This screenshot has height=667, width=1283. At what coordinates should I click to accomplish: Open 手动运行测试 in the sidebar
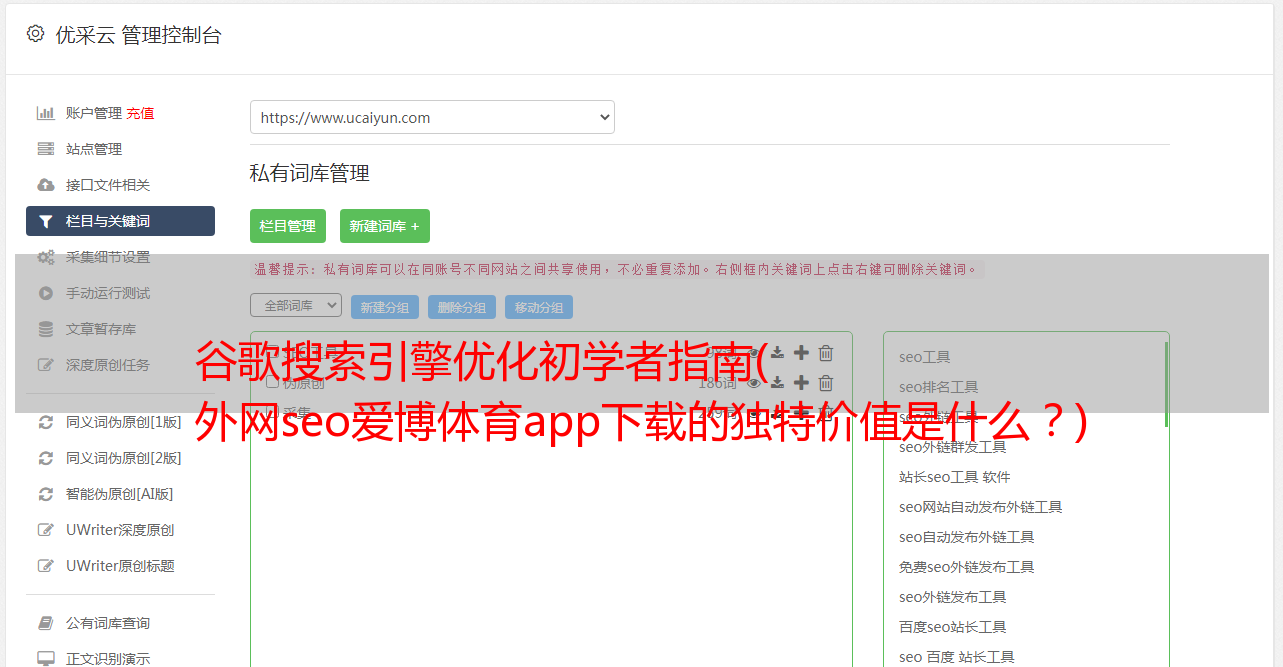point(108,293)
